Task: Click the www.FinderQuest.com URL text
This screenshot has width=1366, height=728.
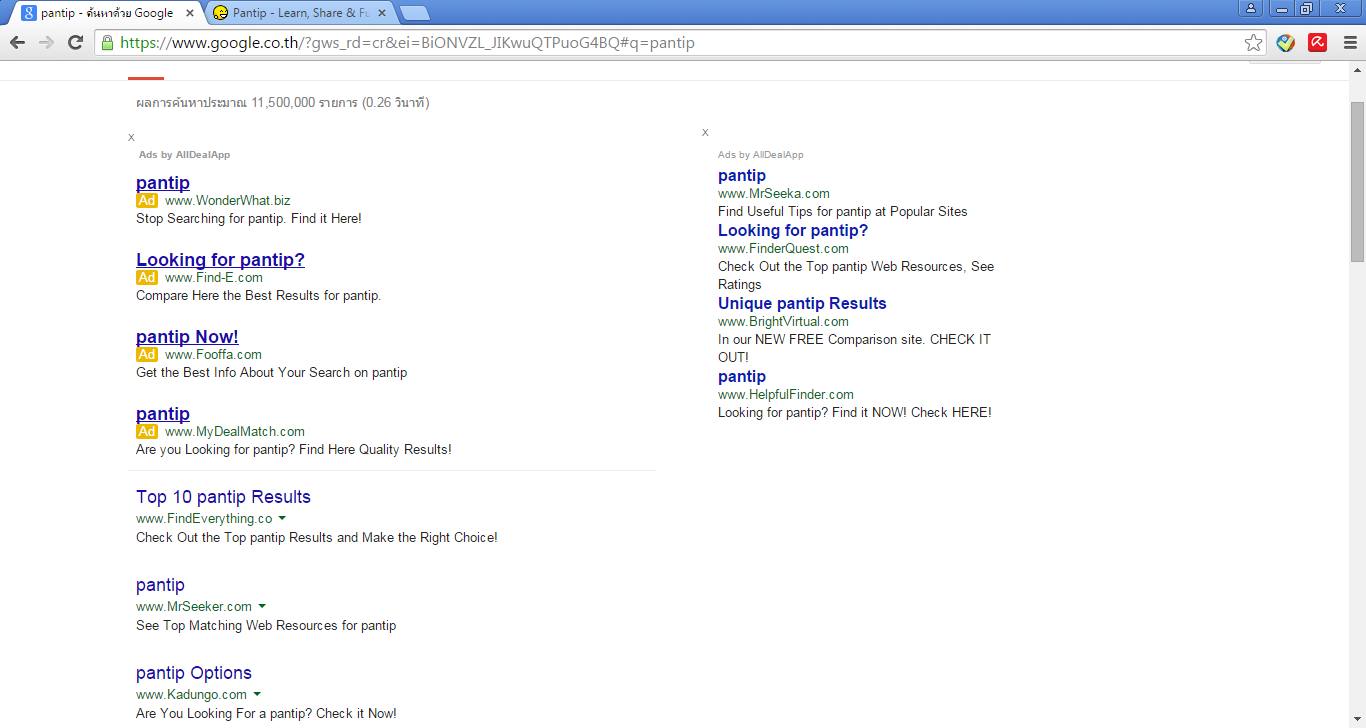Action: pyautogui.click(x=783, y=249)
